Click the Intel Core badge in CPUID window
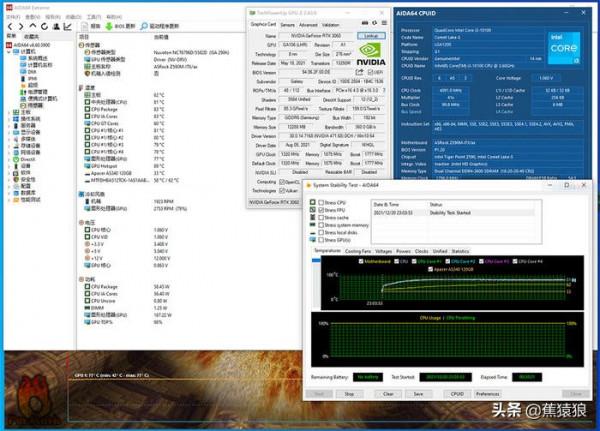 (x=564, y=48)
